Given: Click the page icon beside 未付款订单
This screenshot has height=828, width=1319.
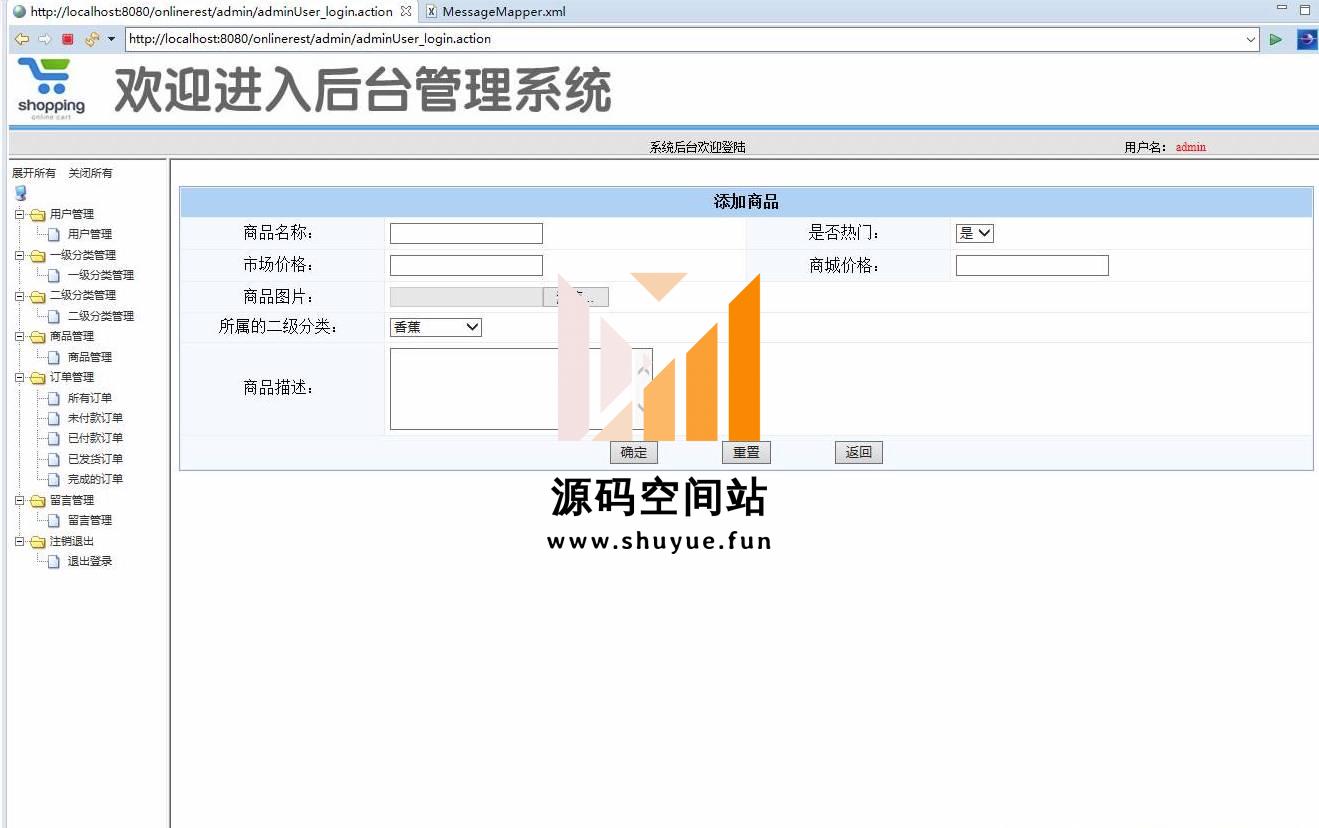Looking at the screenshot, I should (x=54, y=418).
